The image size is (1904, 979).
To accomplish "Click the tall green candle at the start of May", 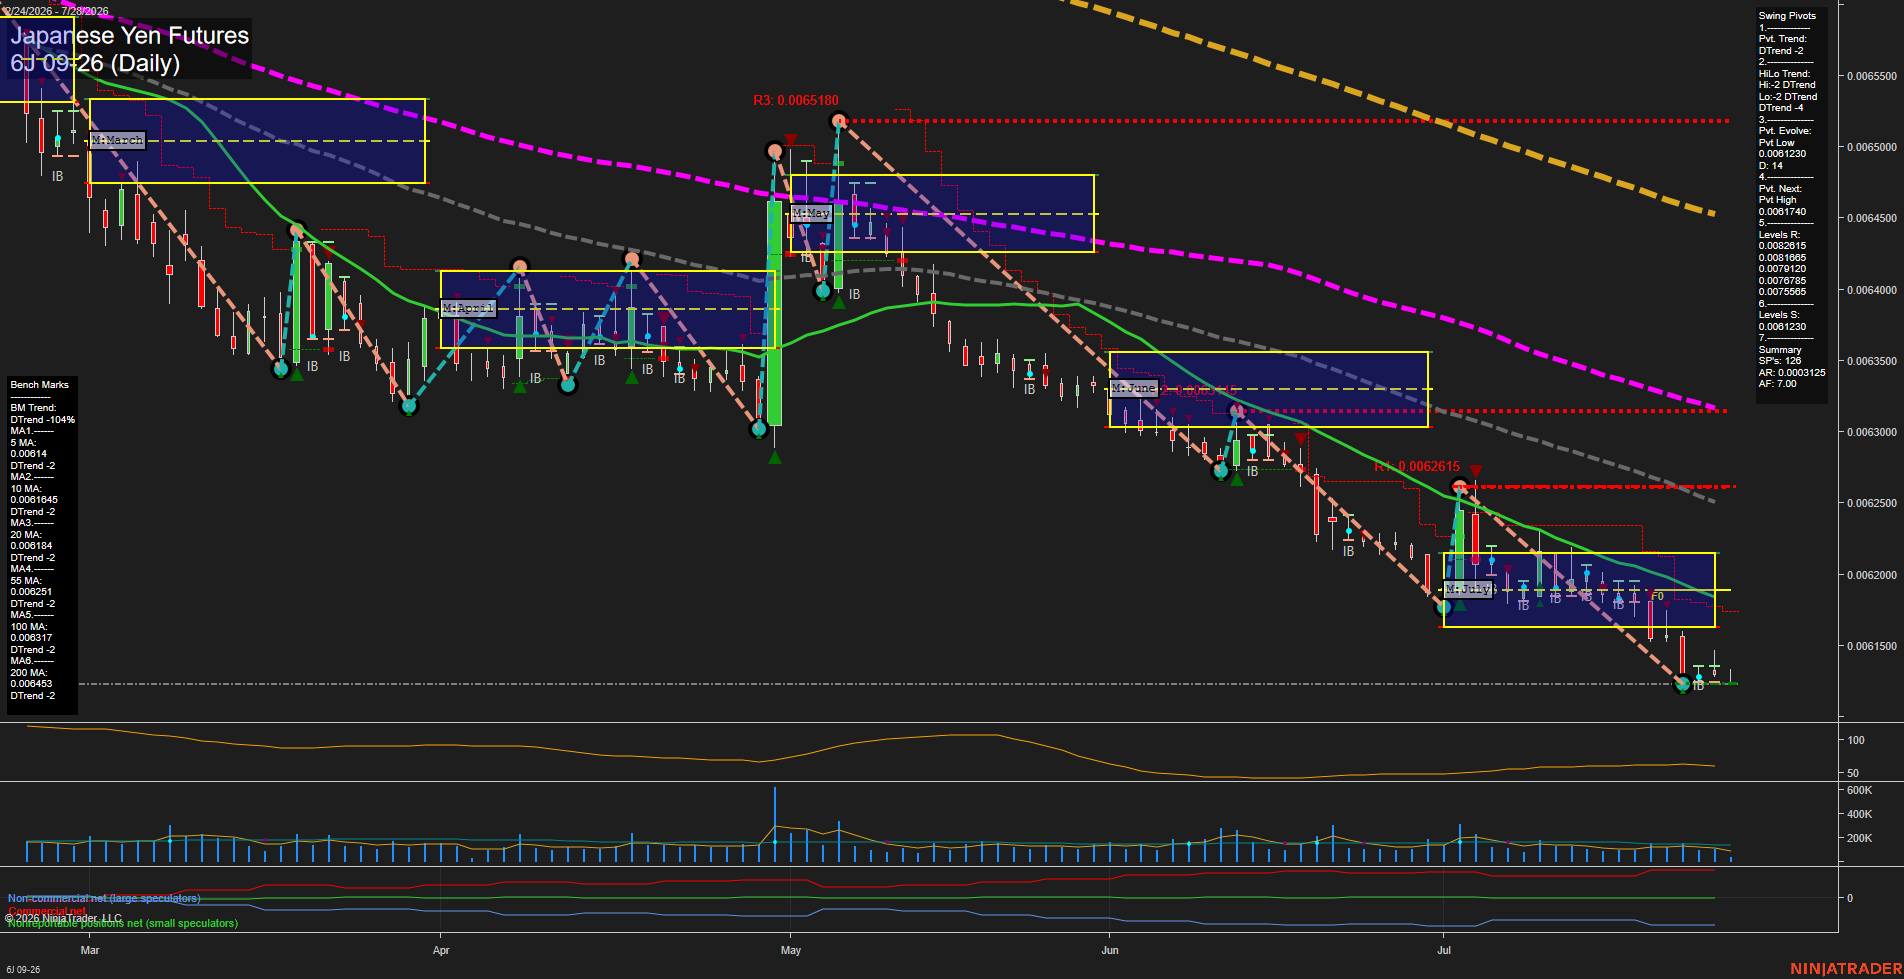I will coord(774,313).
